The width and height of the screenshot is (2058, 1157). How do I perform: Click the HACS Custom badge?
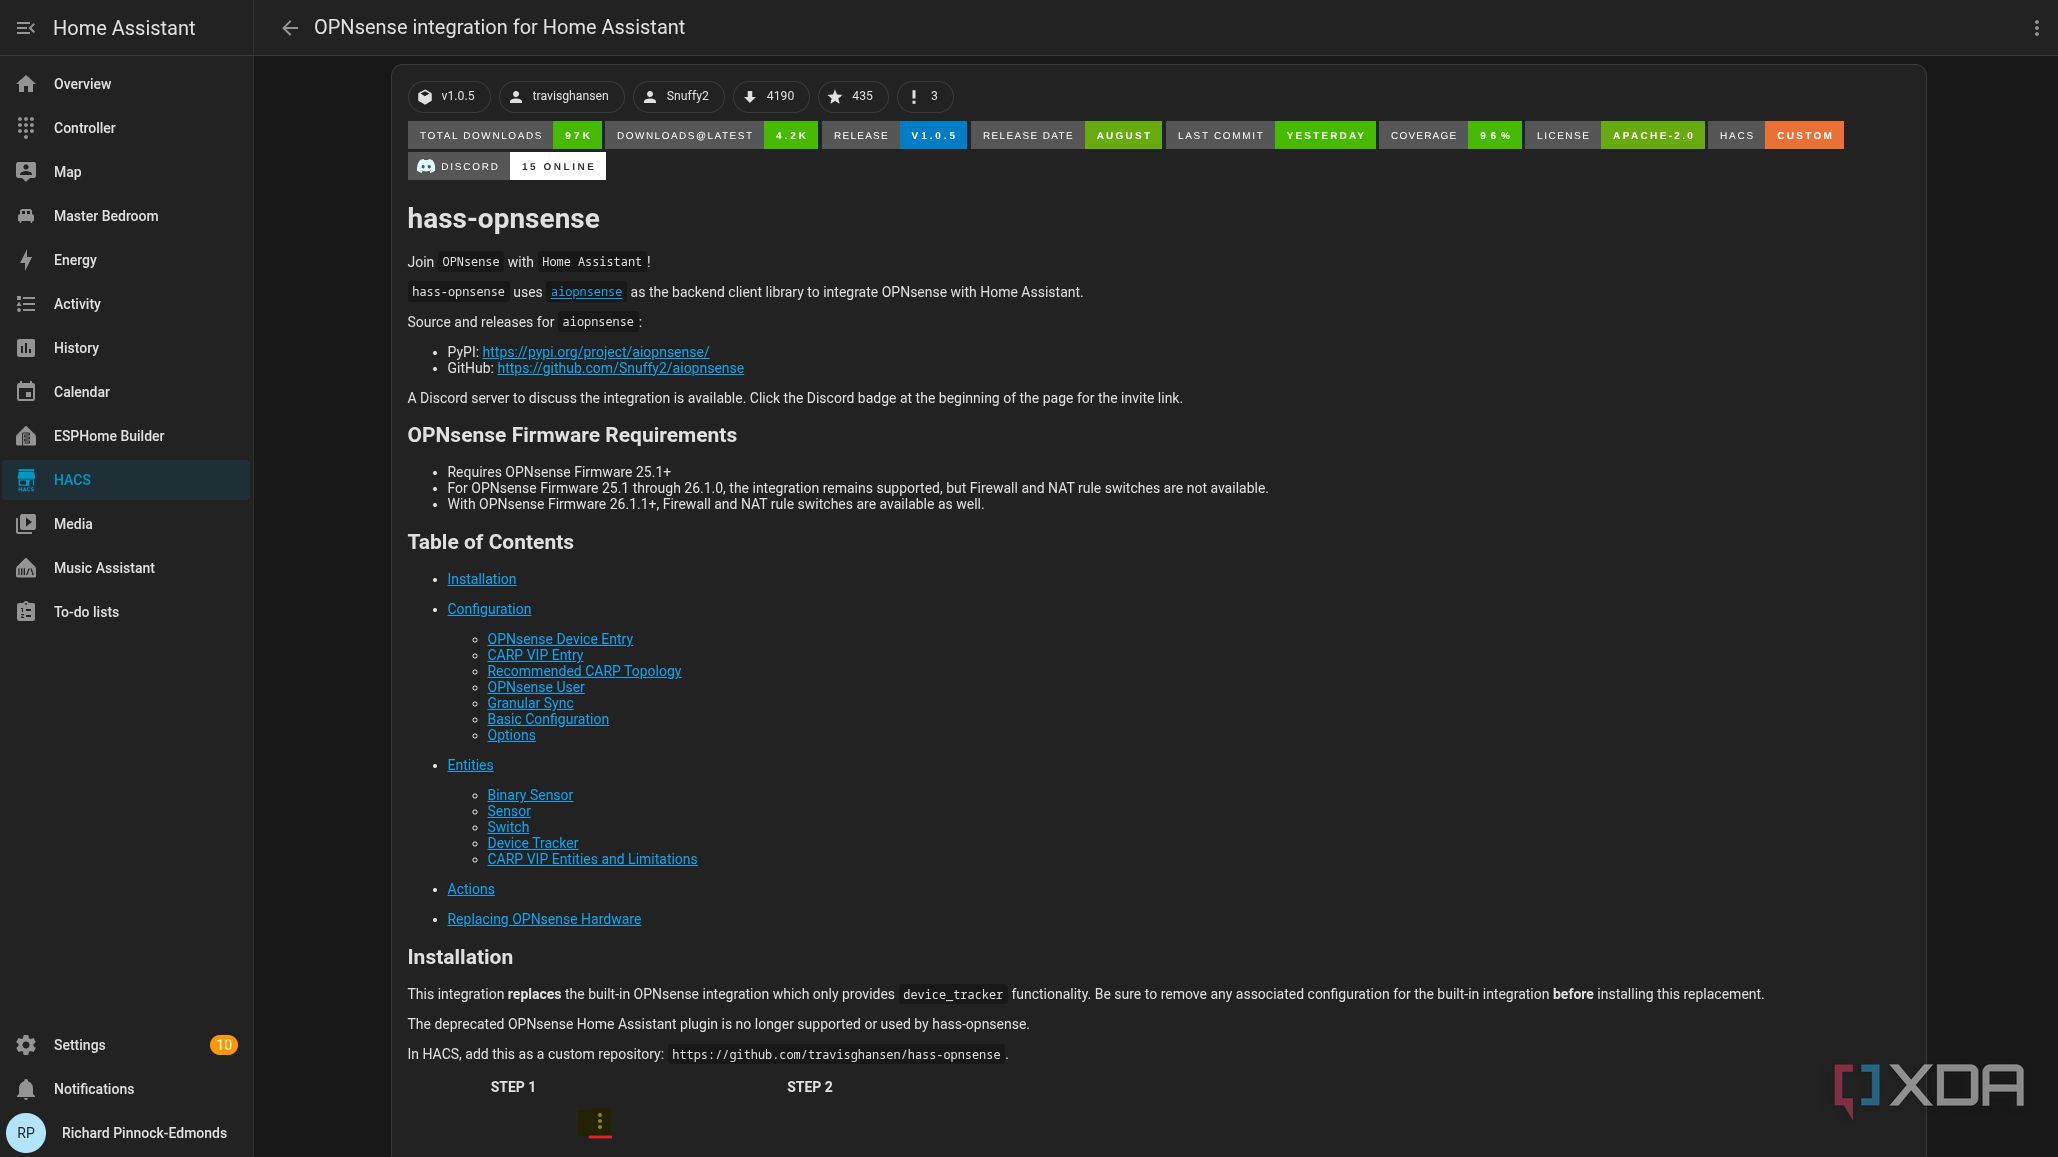coord(1776,135)
